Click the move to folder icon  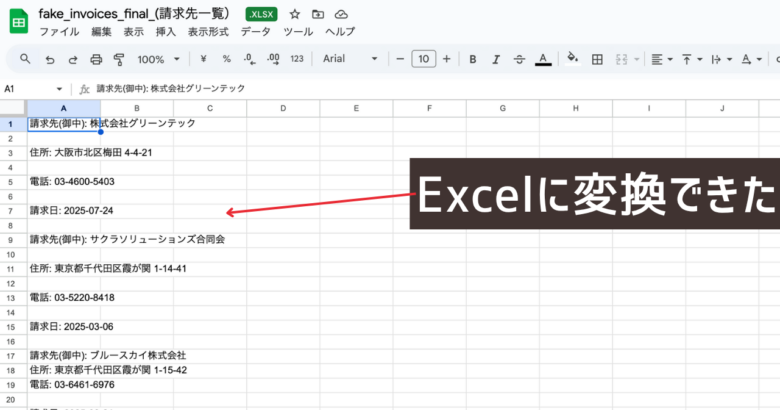pos(318,15)
